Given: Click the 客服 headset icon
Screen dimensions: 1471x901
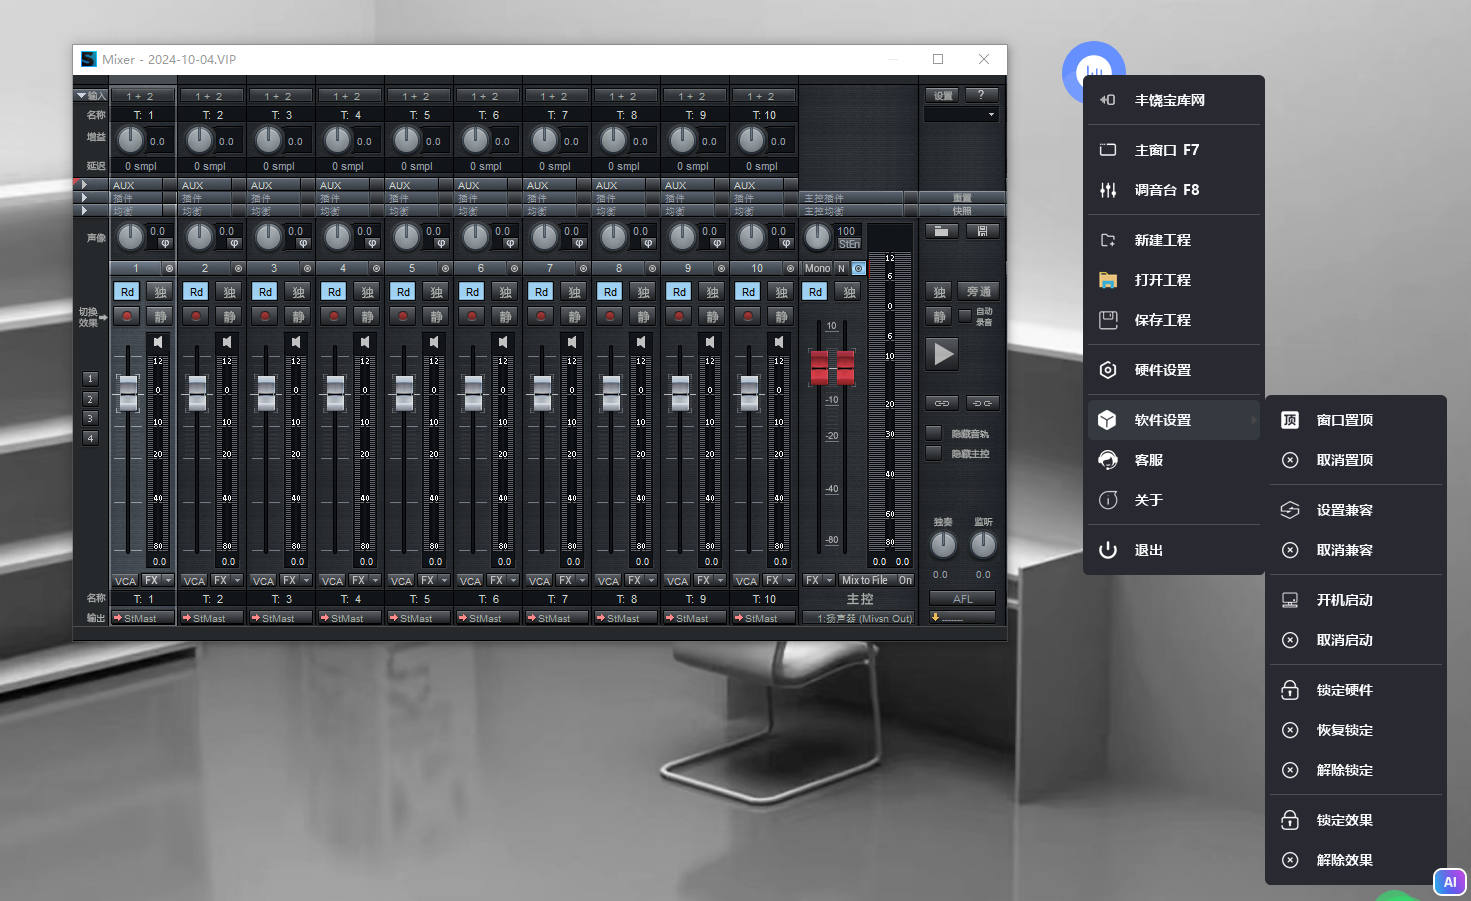Looking at the screenshot, I should tap(1108, 460).
